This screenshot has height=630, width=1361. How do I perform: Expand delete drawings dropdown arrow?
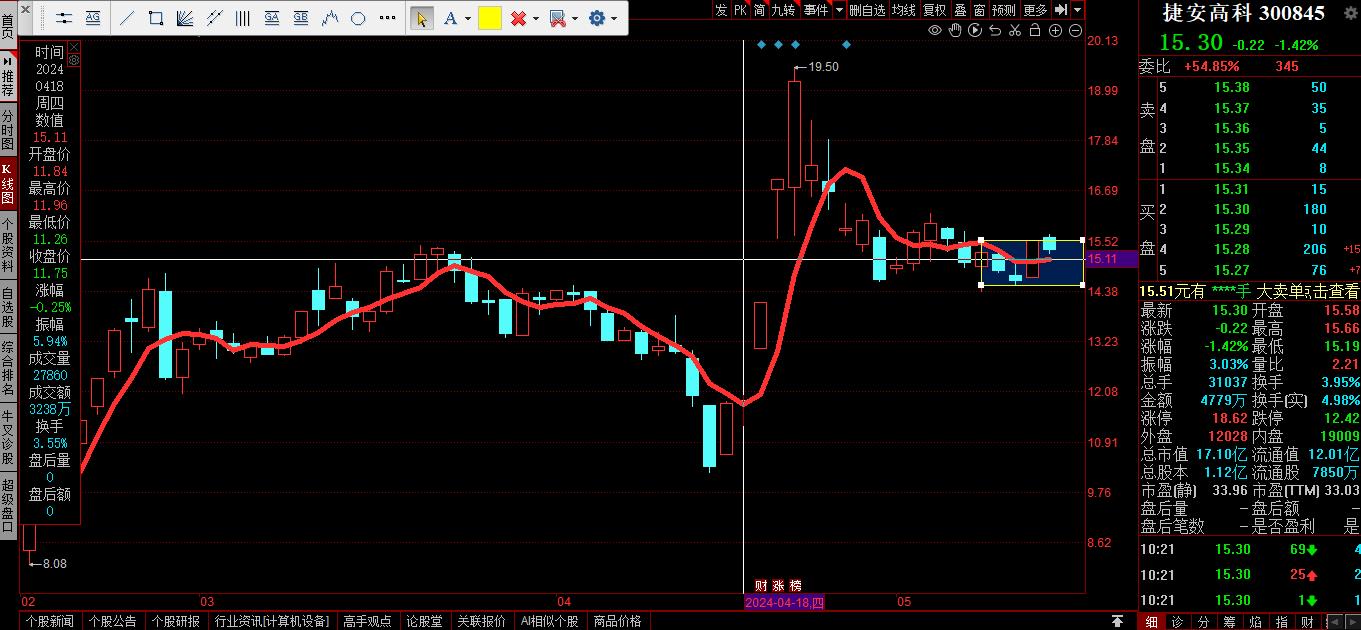point(536,19)
